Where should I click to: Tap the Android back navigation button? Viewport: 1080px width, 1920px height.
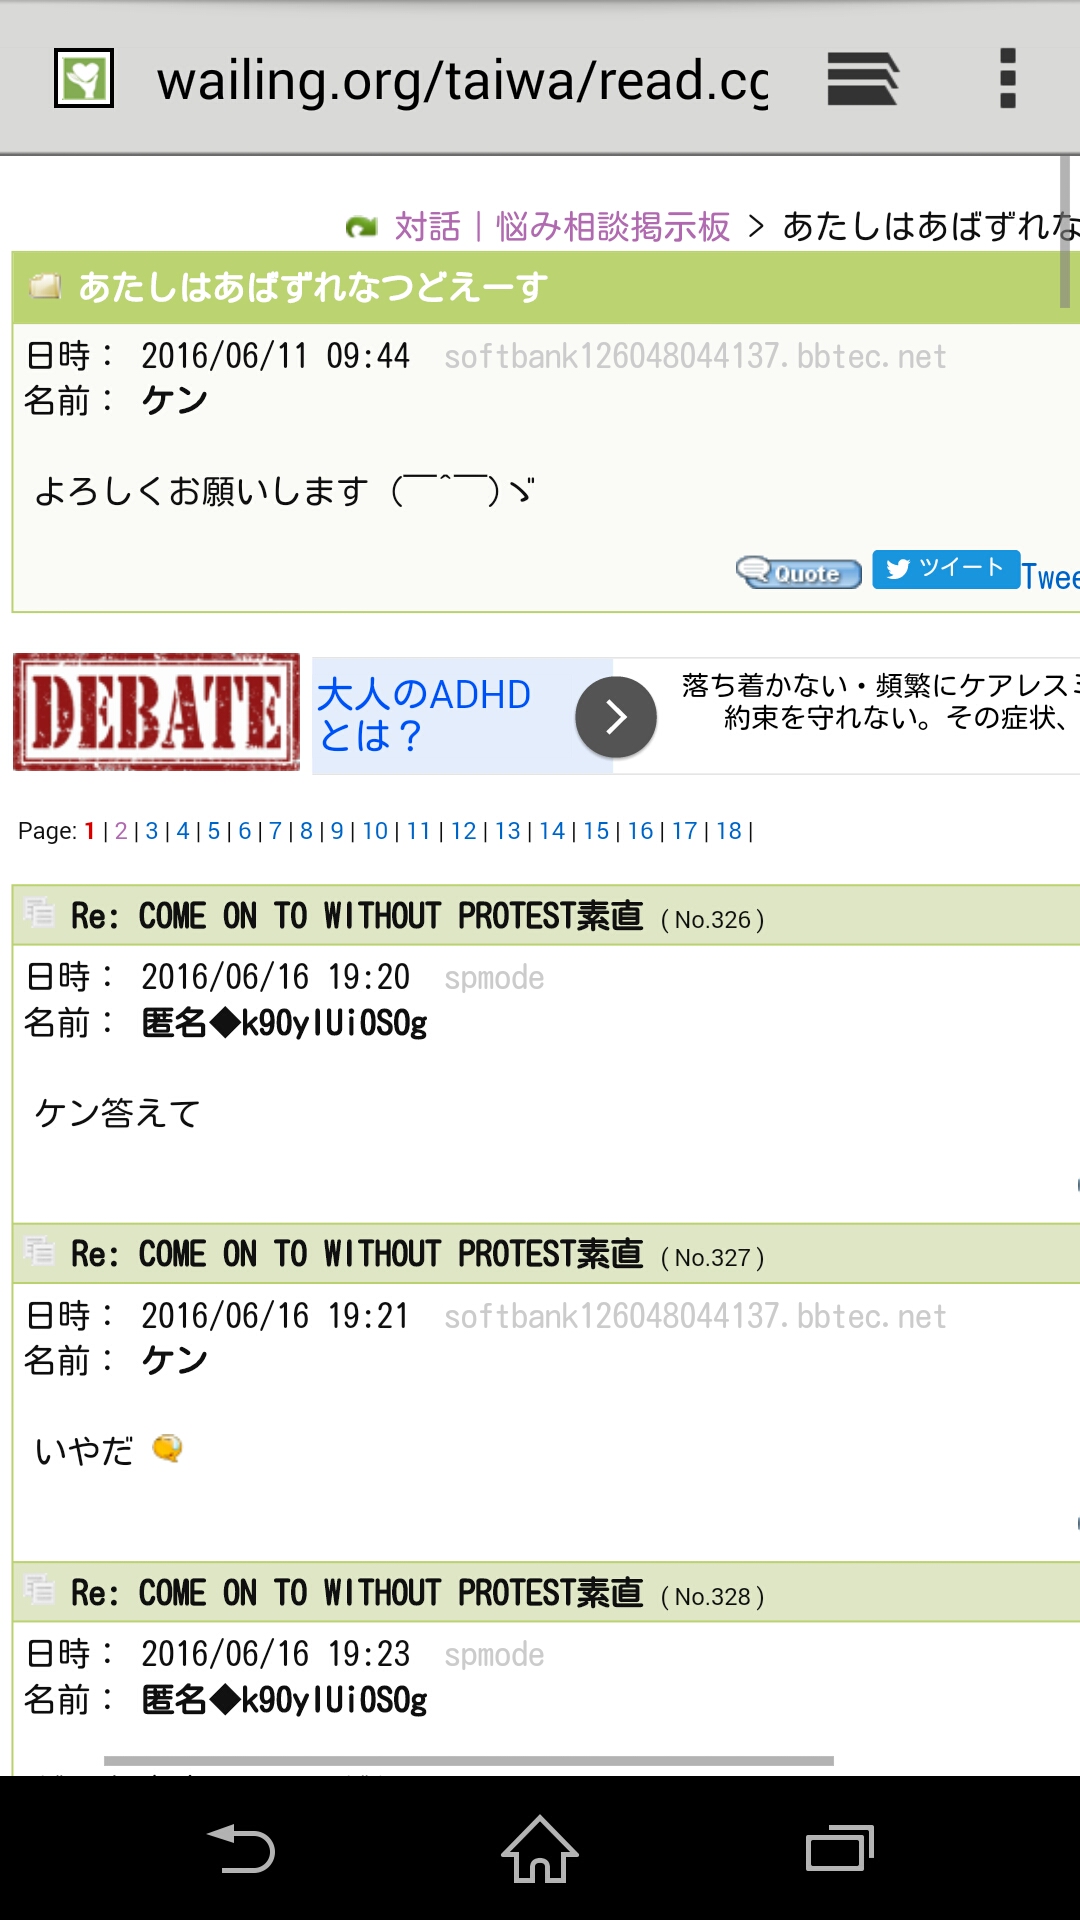point(240,1848)
